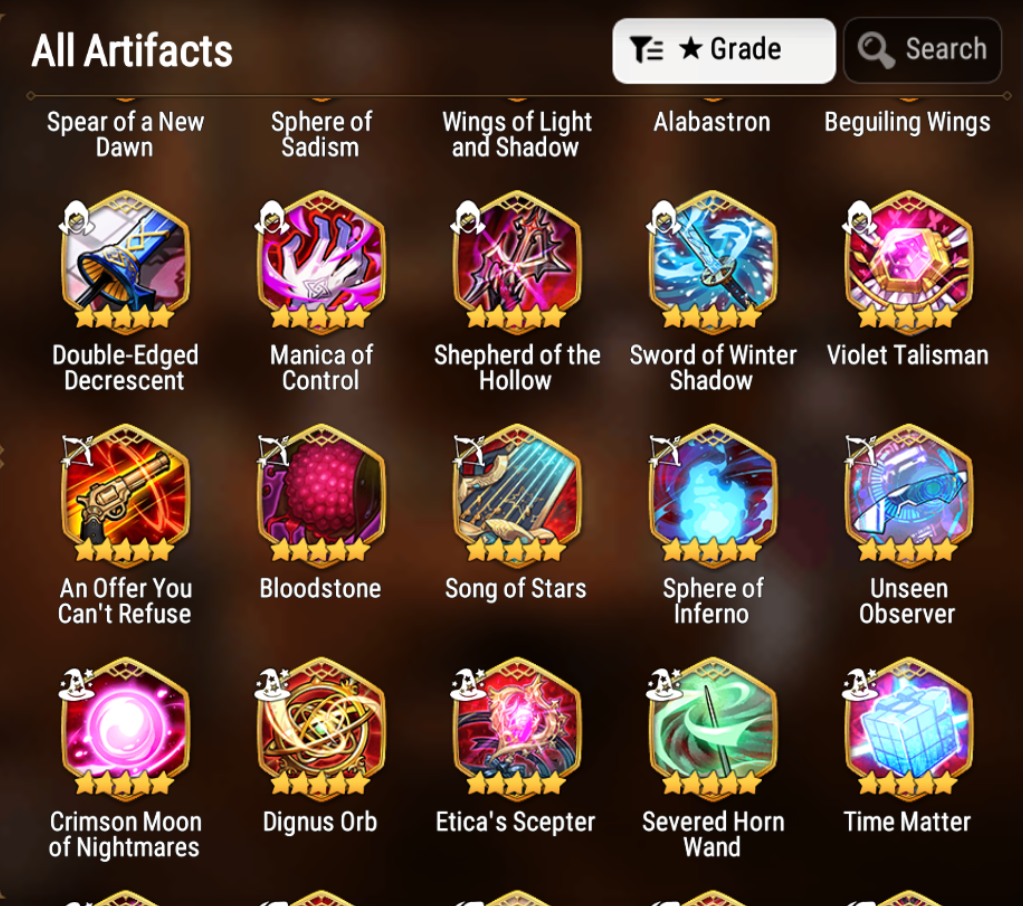
Task: Click the Search field
Action: pyautogui.click(x=922, y=50)
